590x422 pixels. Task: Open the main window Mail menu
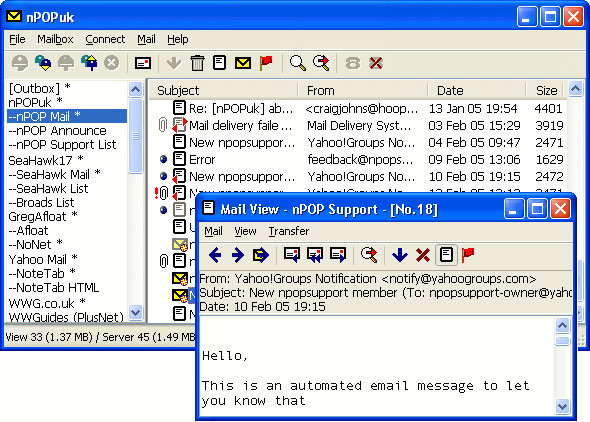point(146,39)
